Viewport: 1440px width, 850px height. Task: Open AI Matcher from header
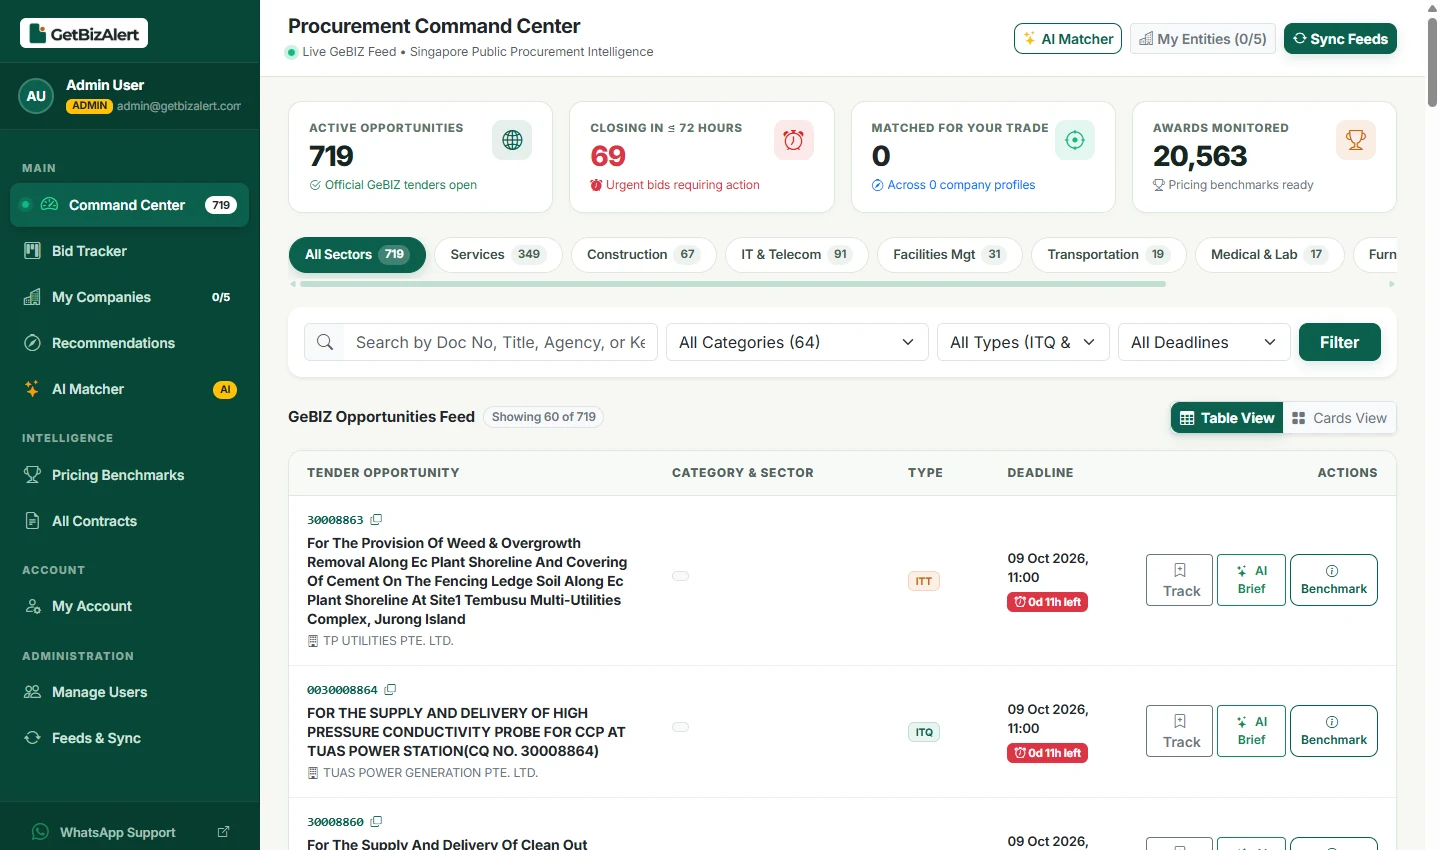point(1068,39)
